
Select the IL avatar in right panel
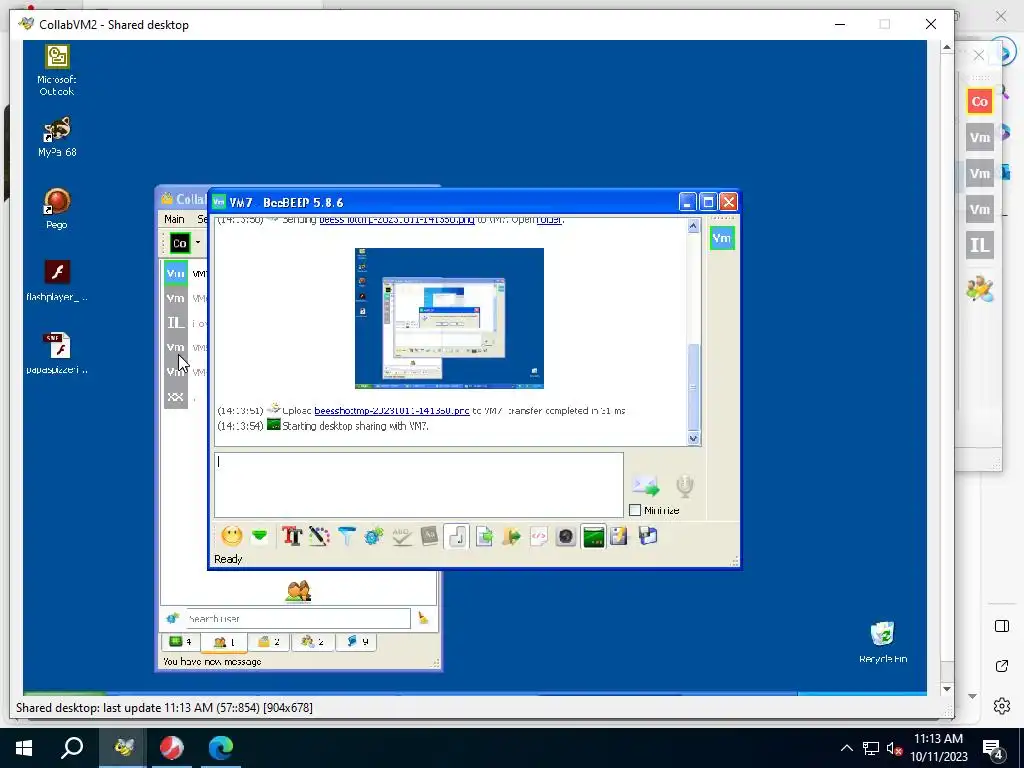pos(979,245)
